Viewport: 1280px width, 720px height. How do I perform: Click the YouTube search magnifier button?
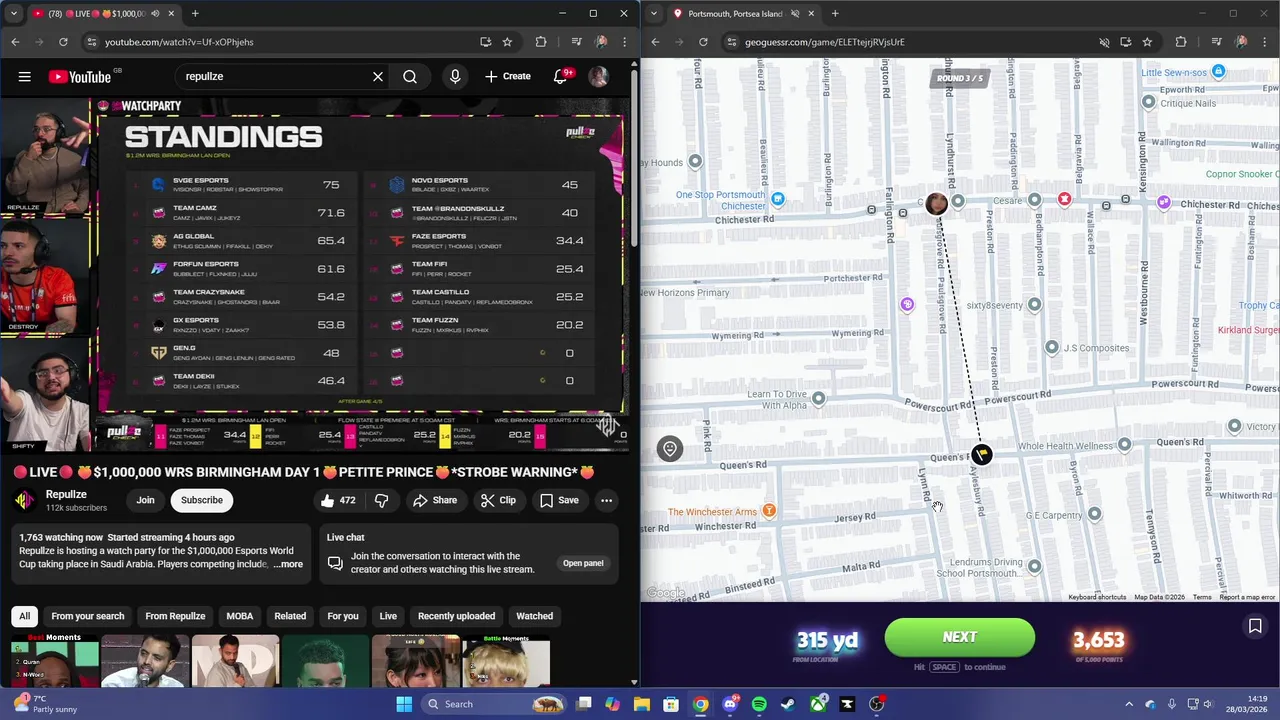[410, 77]
